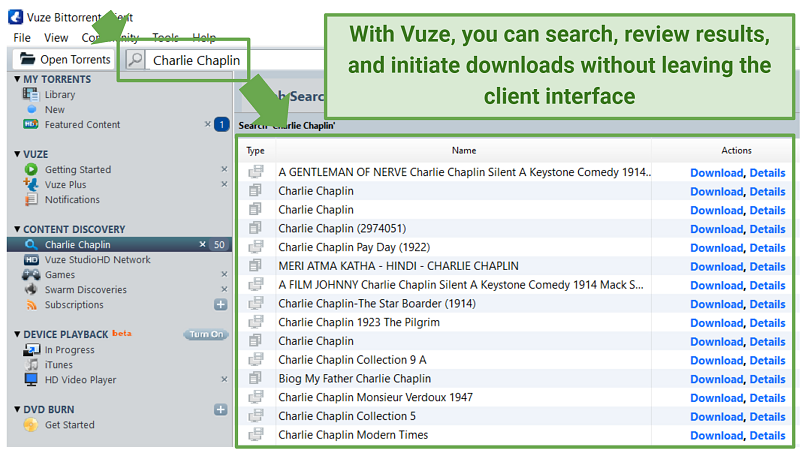
Task: Close the Vuze Plus sidebar entry
Action: click(x=224, y=184)
